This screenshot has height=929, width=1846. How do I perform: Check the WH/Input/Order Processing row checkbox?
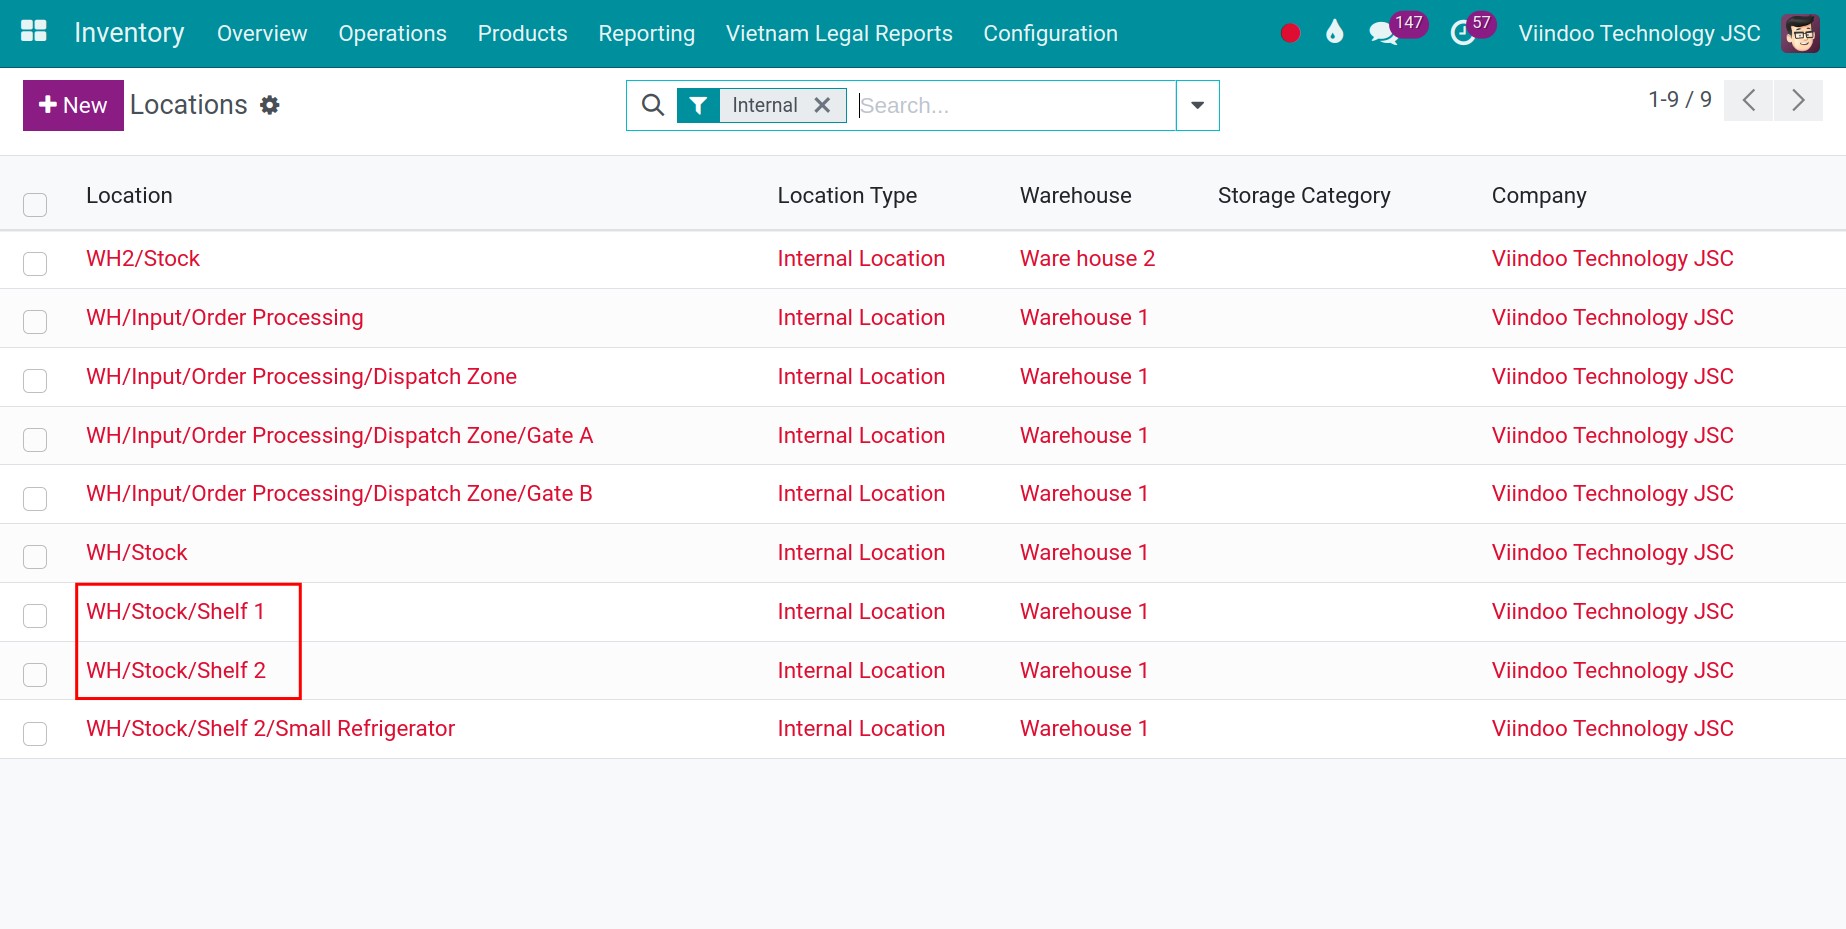click(35, 322)
